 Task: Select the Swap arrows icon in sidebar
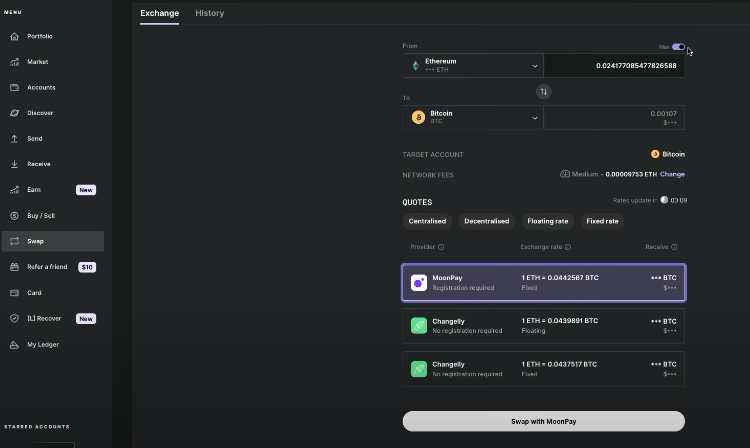(14, 241)
